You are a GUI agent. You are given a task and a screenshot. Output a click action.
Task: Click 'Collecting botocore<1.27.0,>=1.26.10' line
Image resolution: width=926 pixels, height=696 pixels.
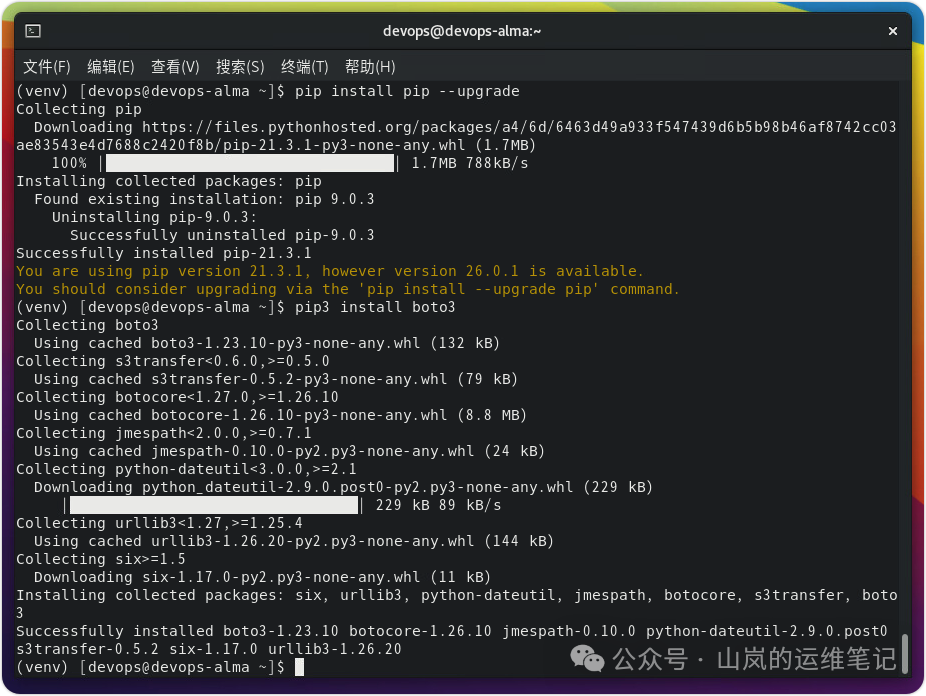click(x=177, y=397)
